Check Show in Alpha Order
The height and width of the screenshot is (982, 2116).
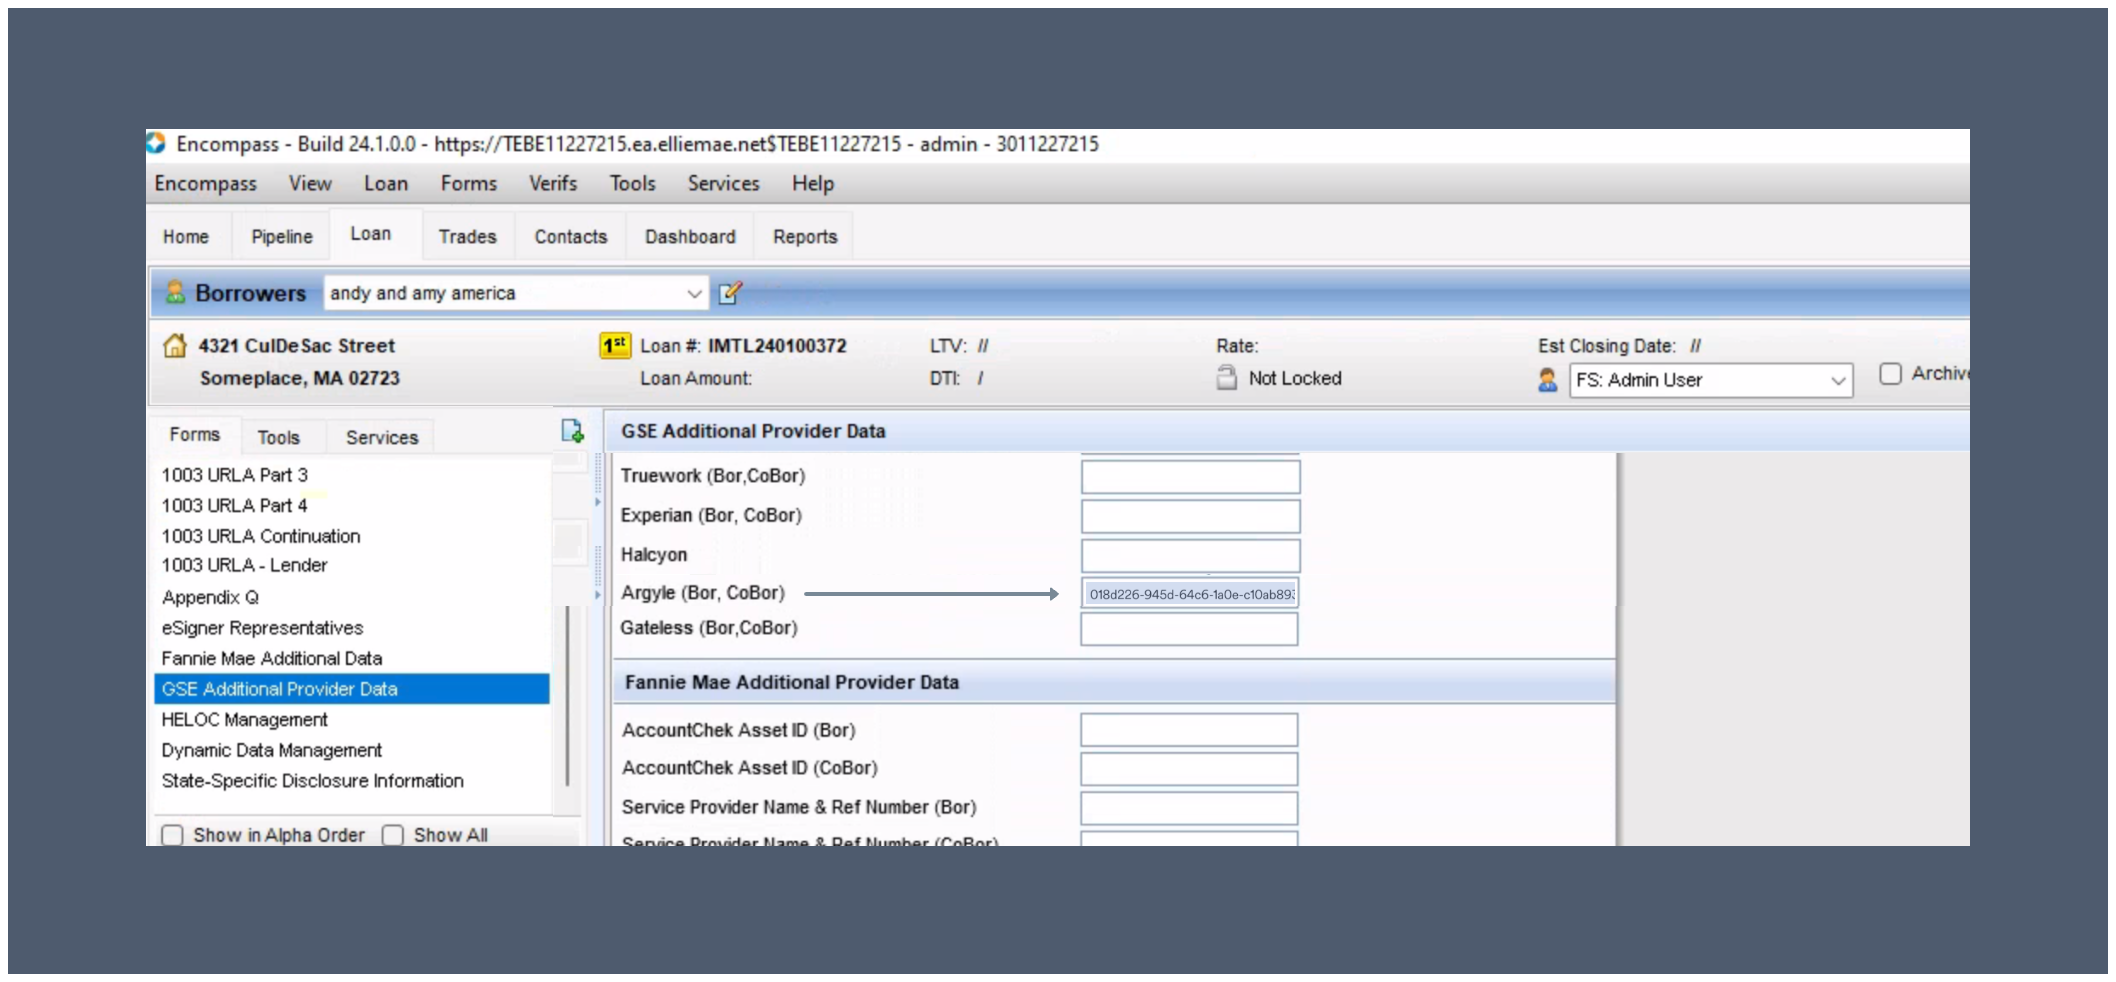[173, 834]
